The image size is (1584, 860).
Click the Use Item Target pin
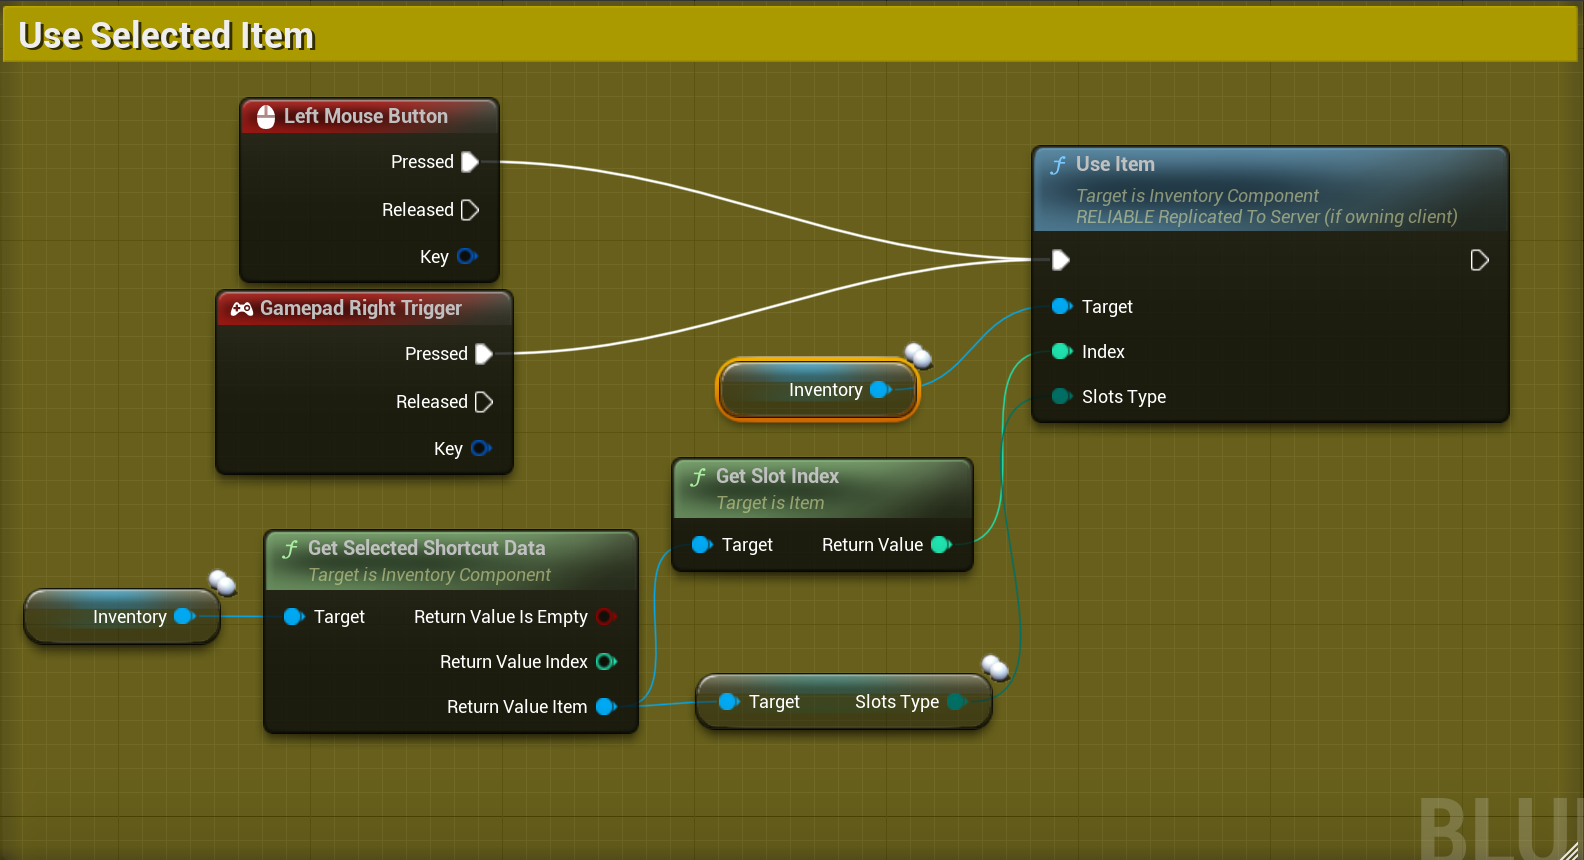[1062, 306]
